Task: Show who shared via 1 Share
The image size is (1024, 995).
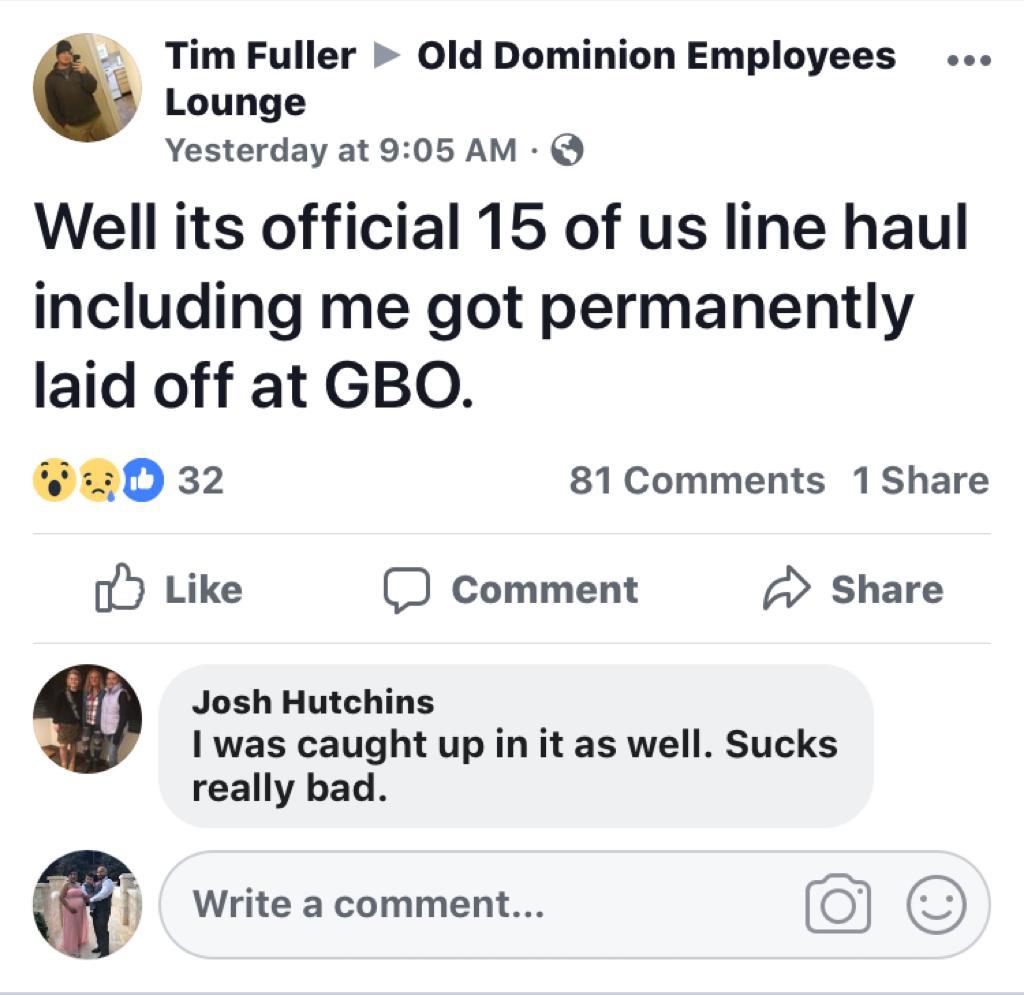Action: click(920, 481)
